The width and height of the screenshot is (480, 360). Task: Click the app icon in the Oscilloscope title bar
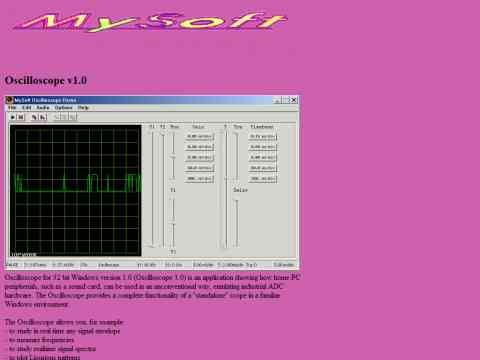9,100
